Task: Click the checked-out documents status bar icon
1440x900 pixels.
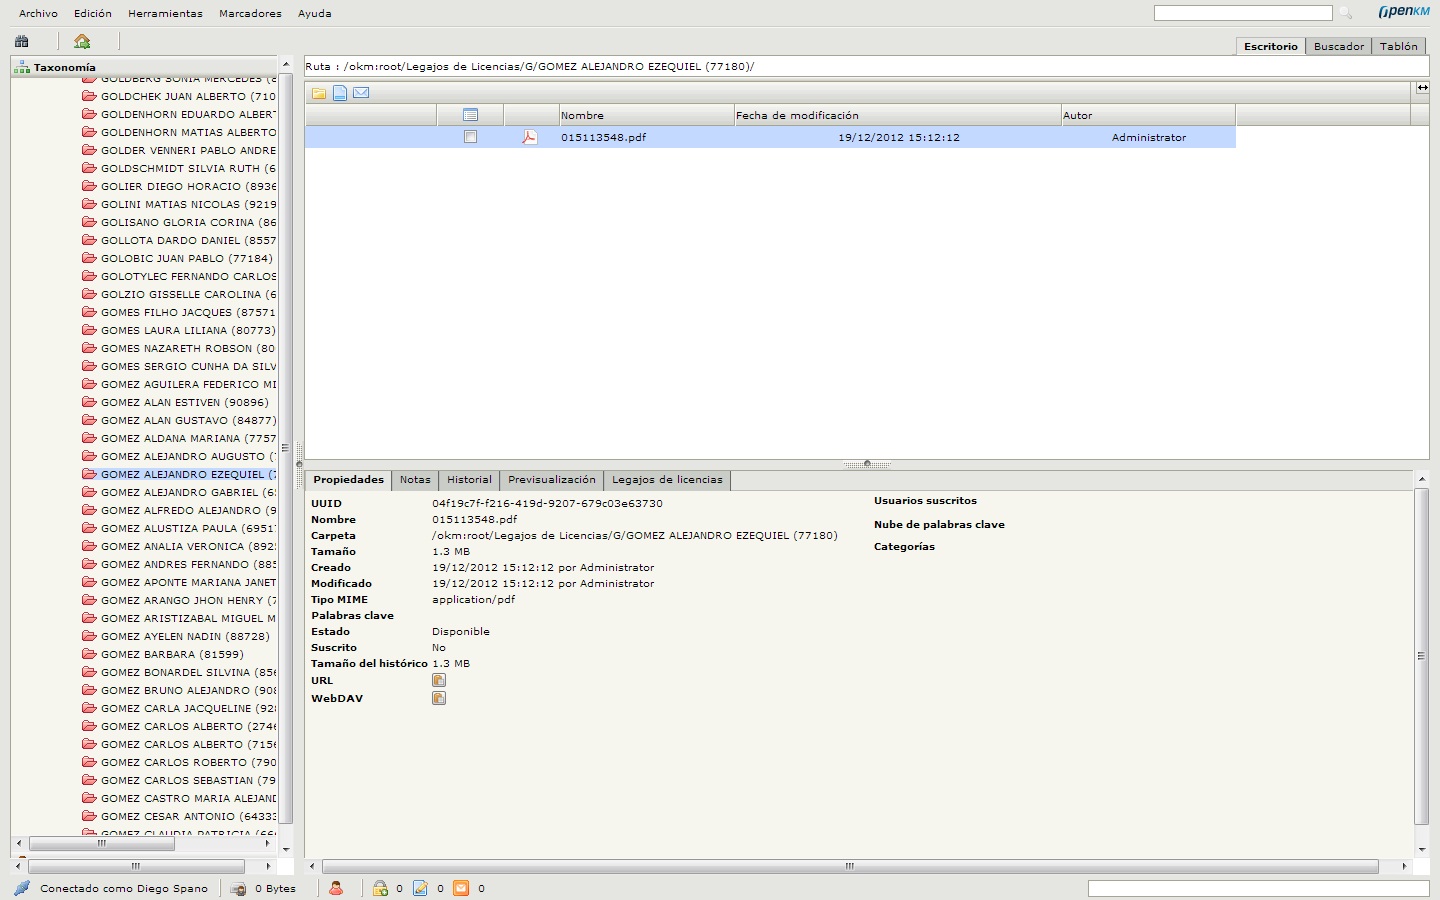Action: point(421,888)
